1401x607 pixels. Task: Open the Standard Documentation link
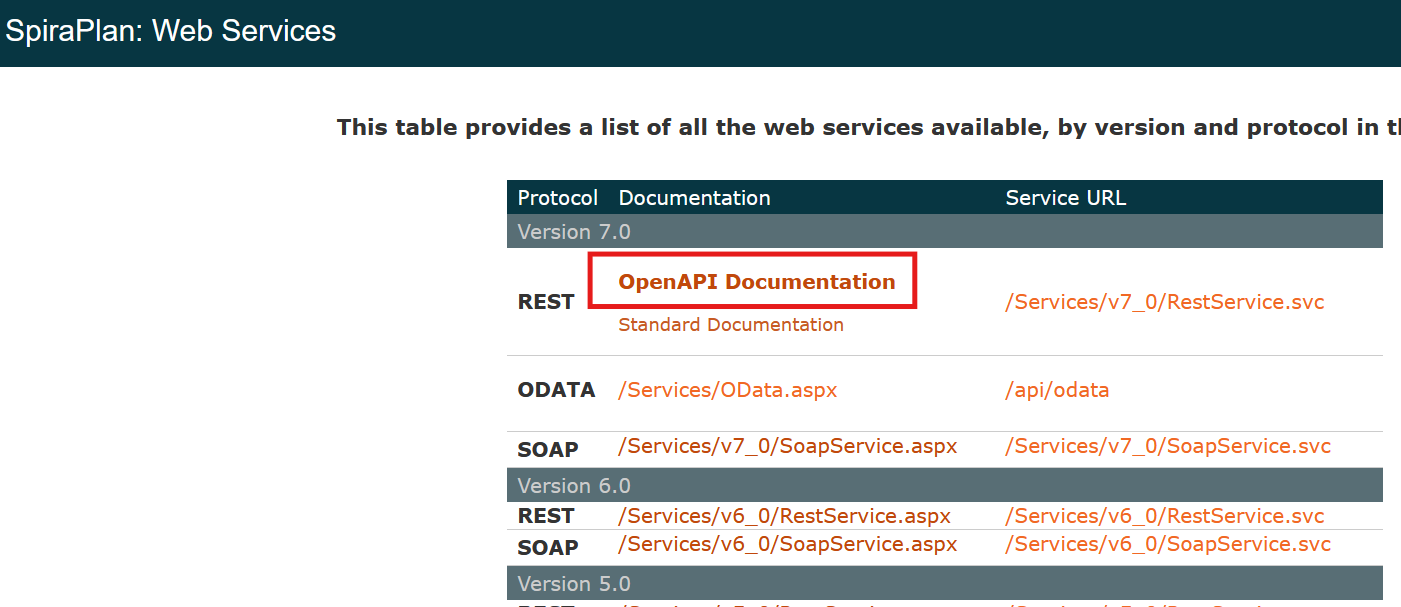[730, 325]
